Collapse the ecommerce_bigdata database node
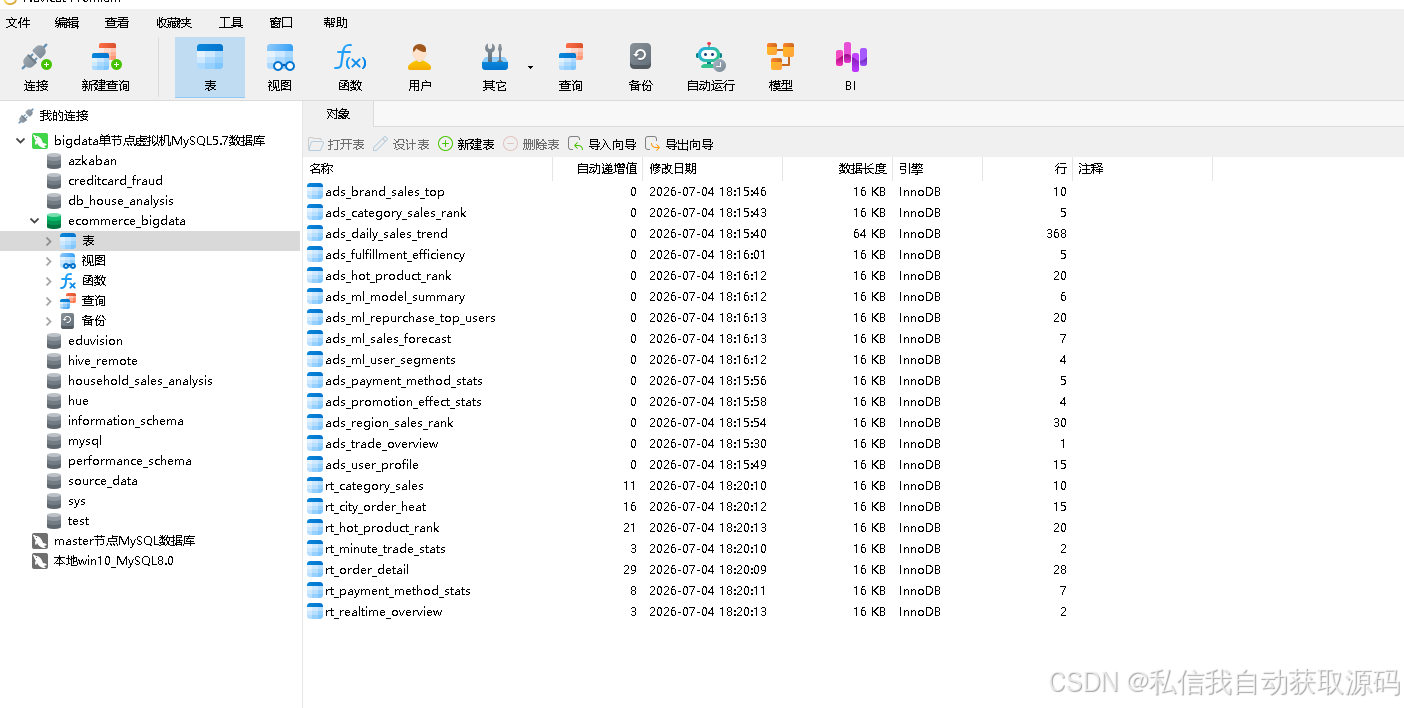The height and width of the screenshot is (708, 1404). [x=35, y=221]
